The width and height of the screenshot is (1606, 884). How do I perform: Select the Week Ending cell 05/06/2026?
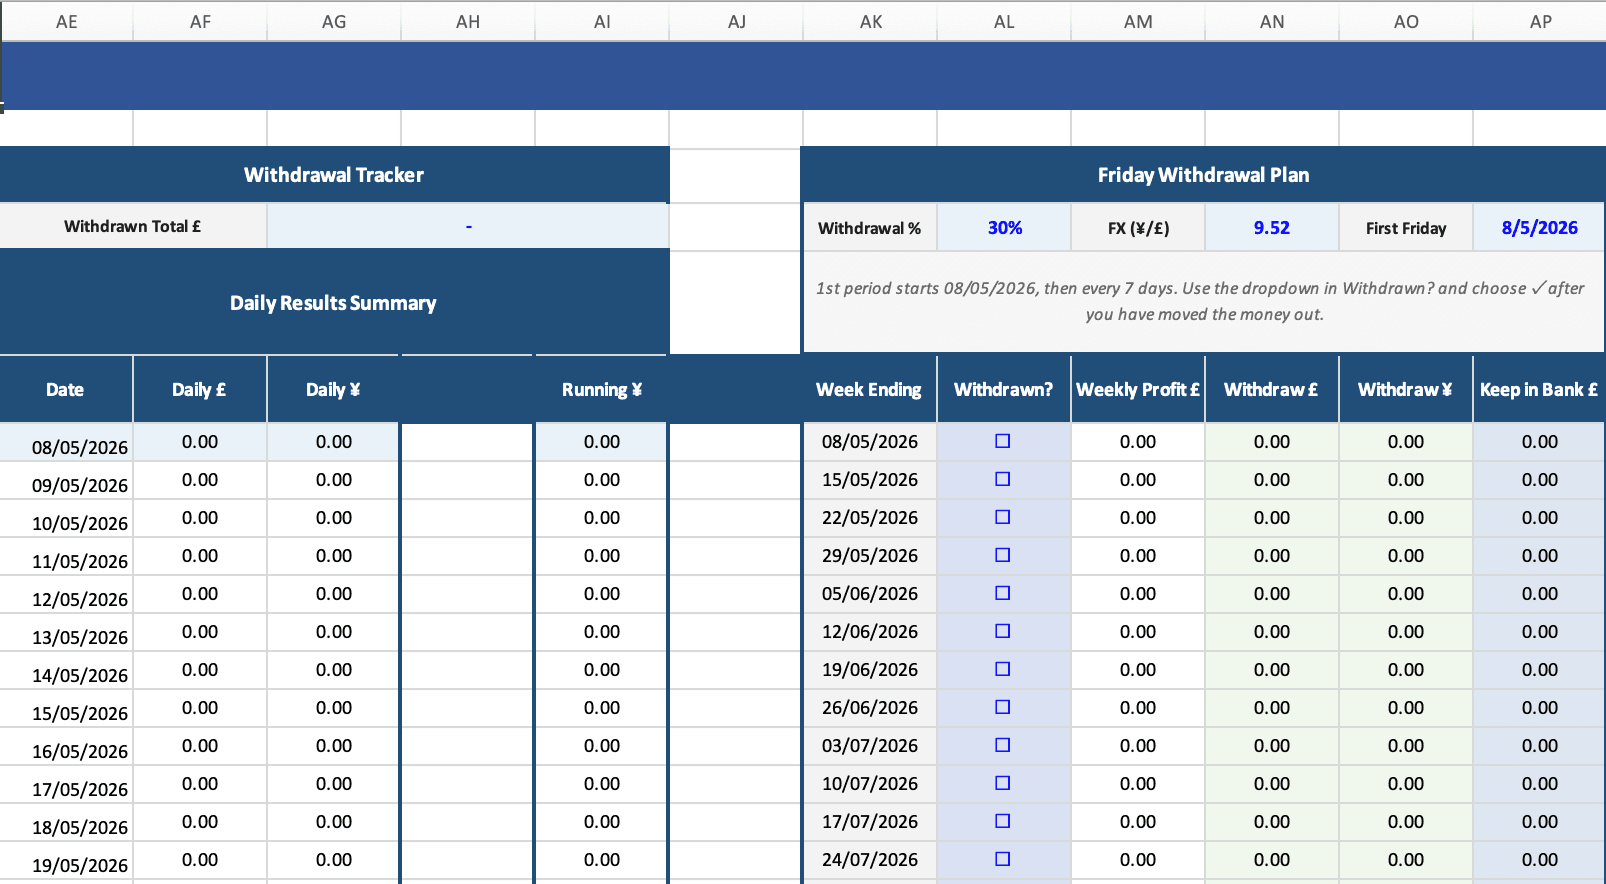(870, 594)
